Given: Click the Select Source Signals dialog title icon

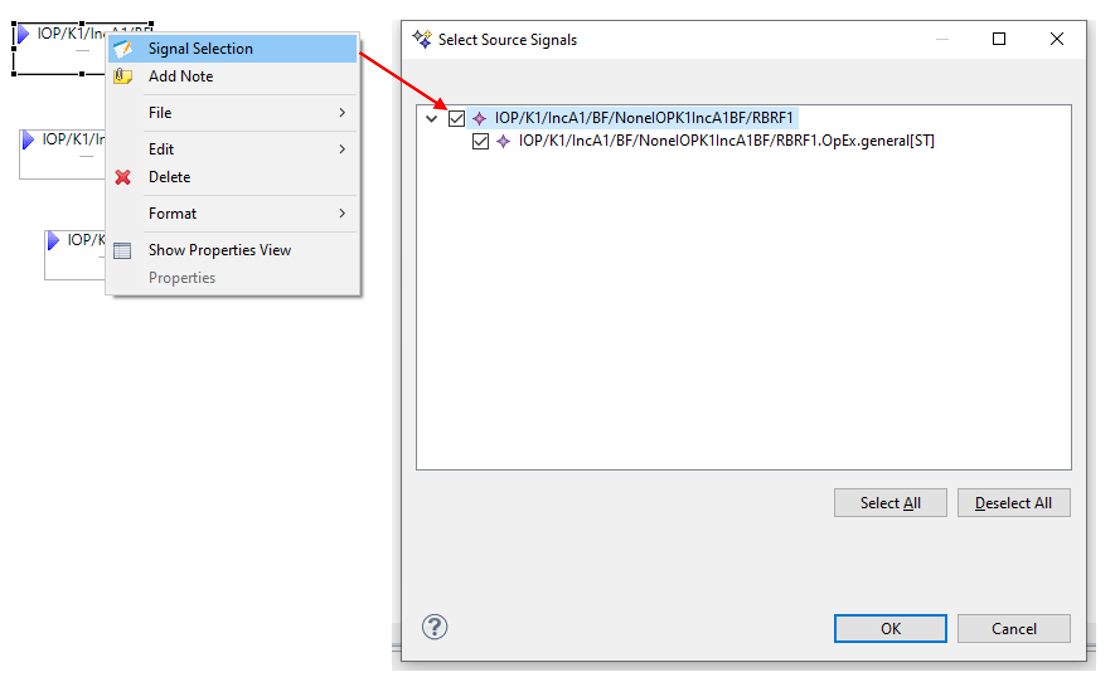Looking at the screenshot, I should (422, 40).
